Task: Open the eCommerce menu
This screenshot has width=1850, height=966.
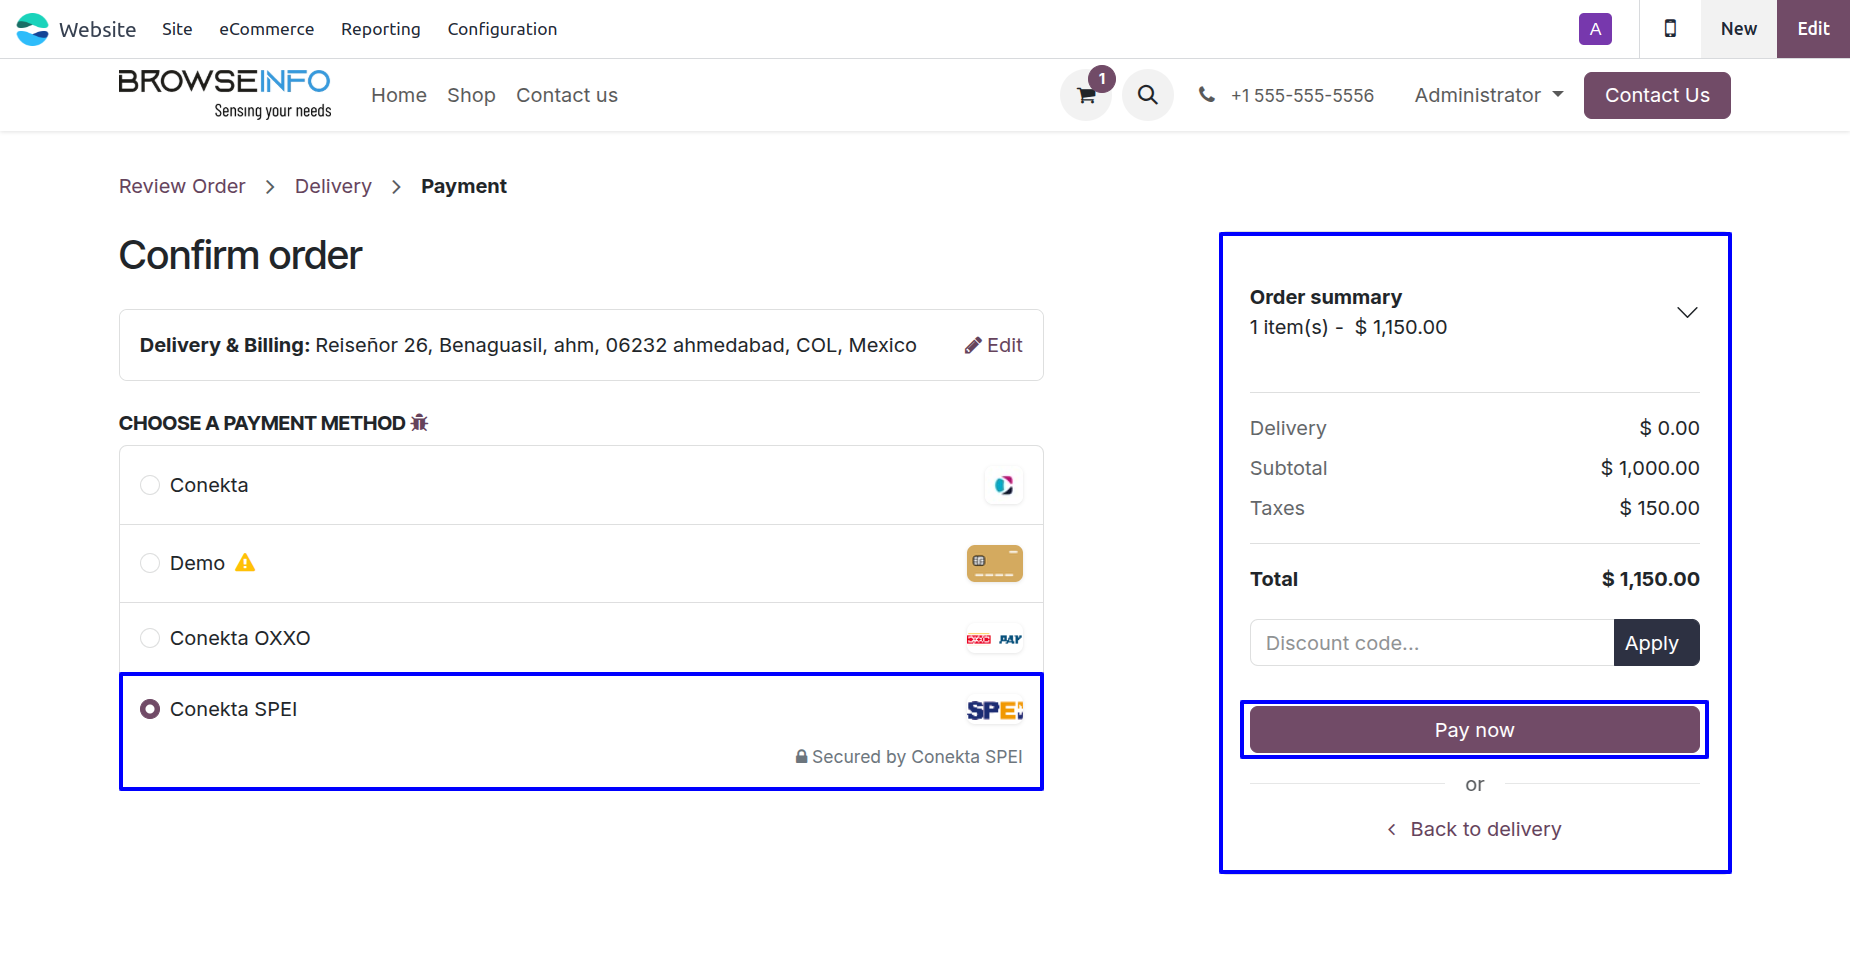Action: coord(267,29)
